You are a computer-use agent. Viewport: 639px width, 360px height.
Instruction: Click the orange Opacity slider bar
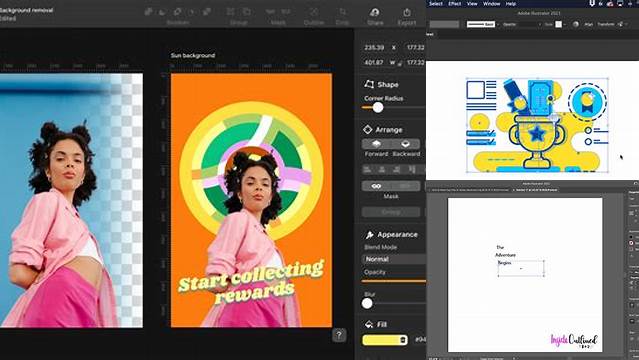[x=394, y=281]
